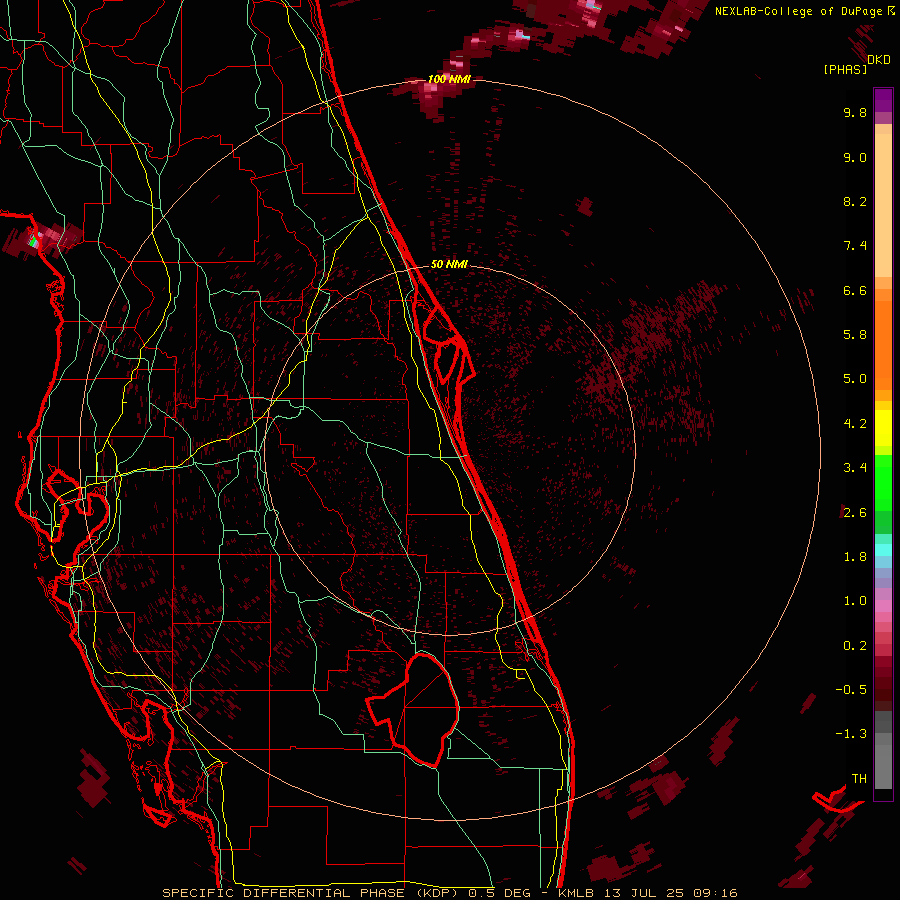
Task: Select the 3.4 scale value
Action: [855, 468]
